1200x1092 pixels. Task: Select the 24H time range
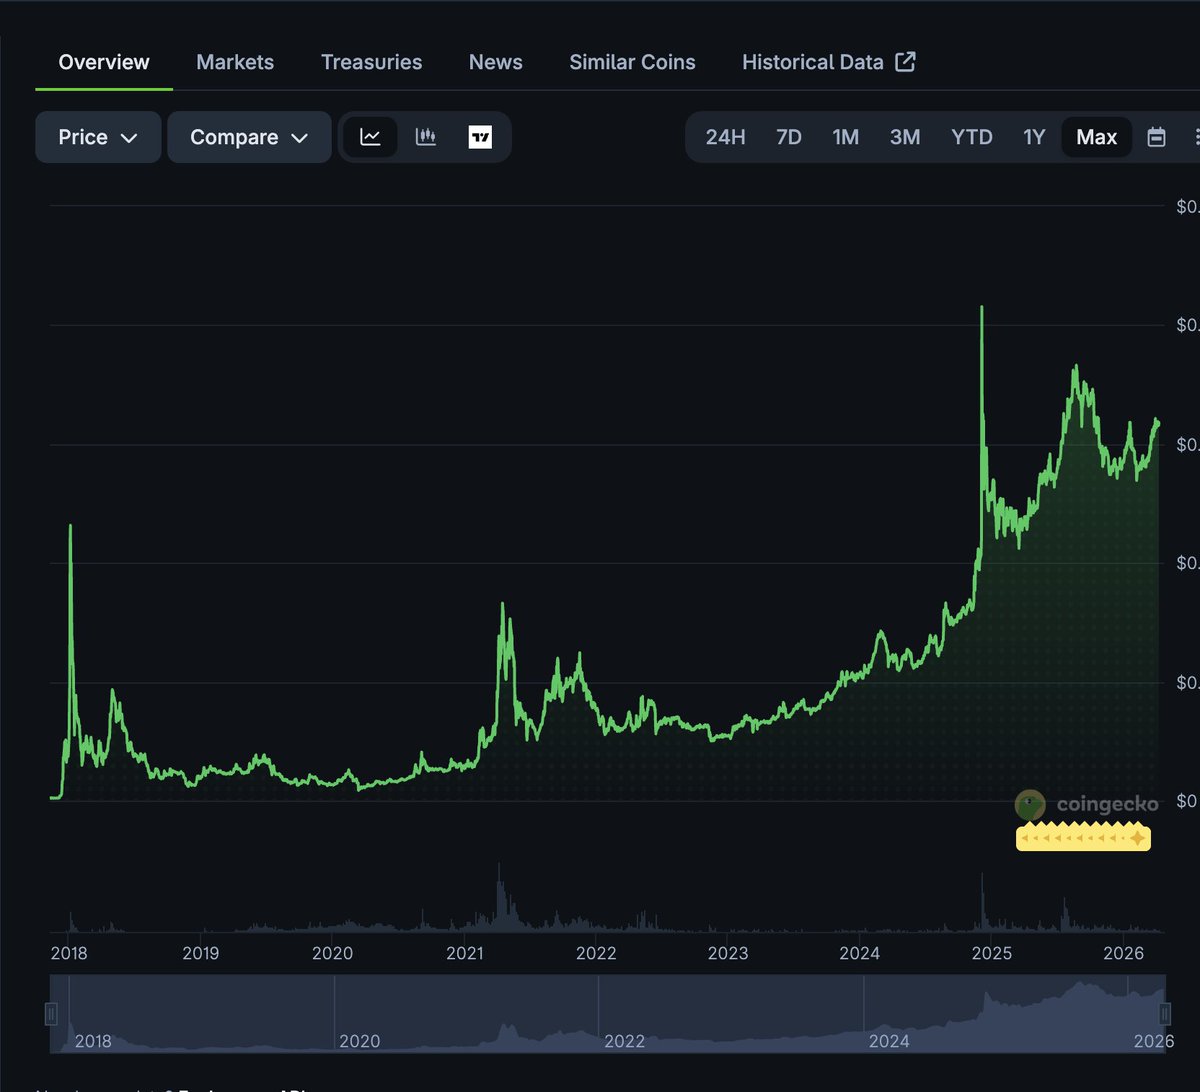pos(725,137)
